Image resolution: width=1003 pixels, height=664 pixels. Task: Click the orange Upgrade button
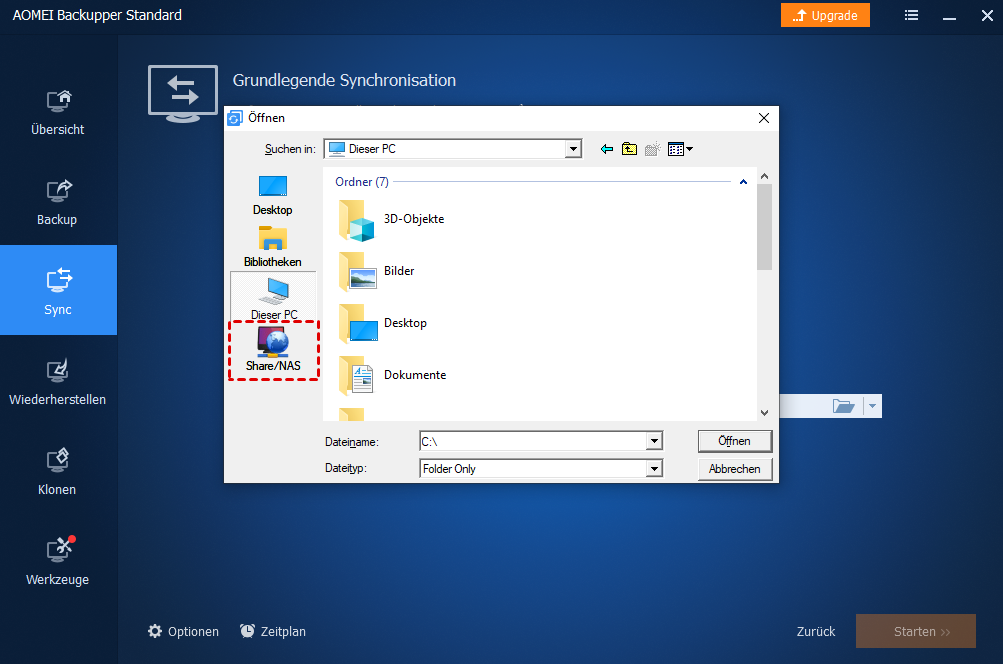[x=825, y=15]
